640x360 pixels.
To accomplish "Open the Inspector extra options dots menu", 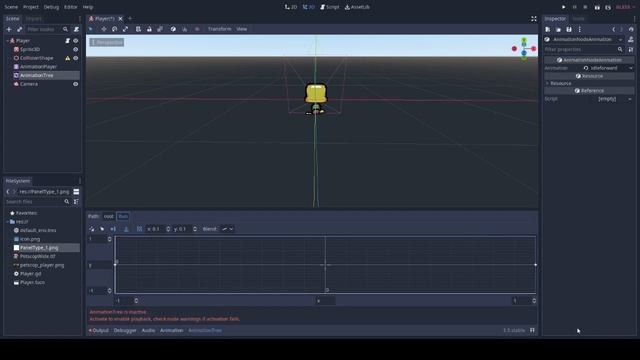I will click(x=580, y=29).
